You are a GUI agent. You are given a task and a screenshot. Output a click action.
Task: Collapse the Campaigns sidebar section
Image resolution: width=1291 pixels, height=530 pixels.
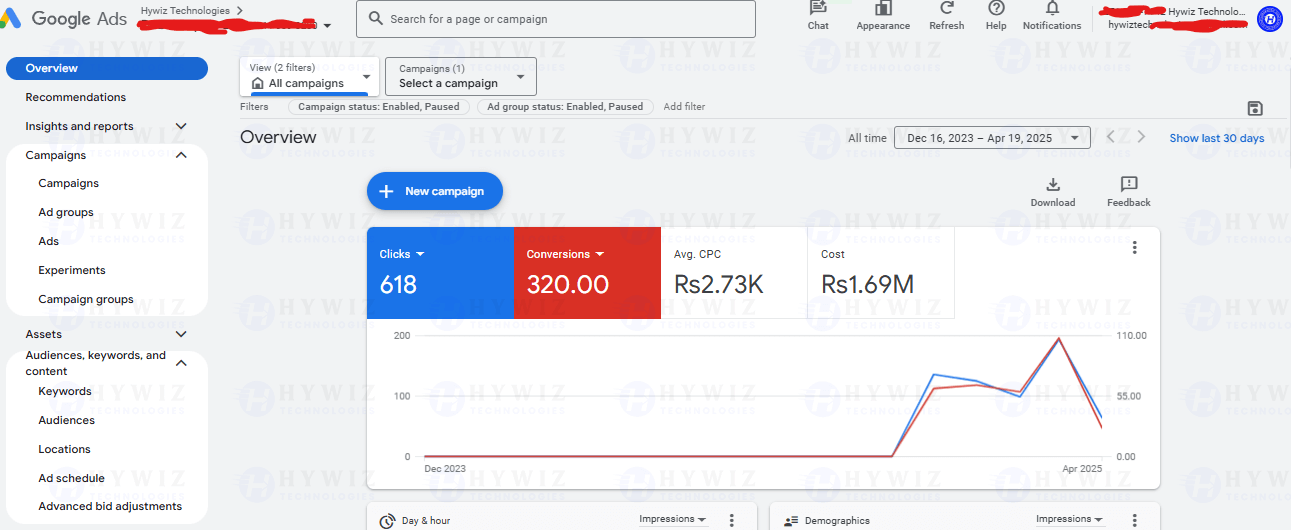coord(181,155)
